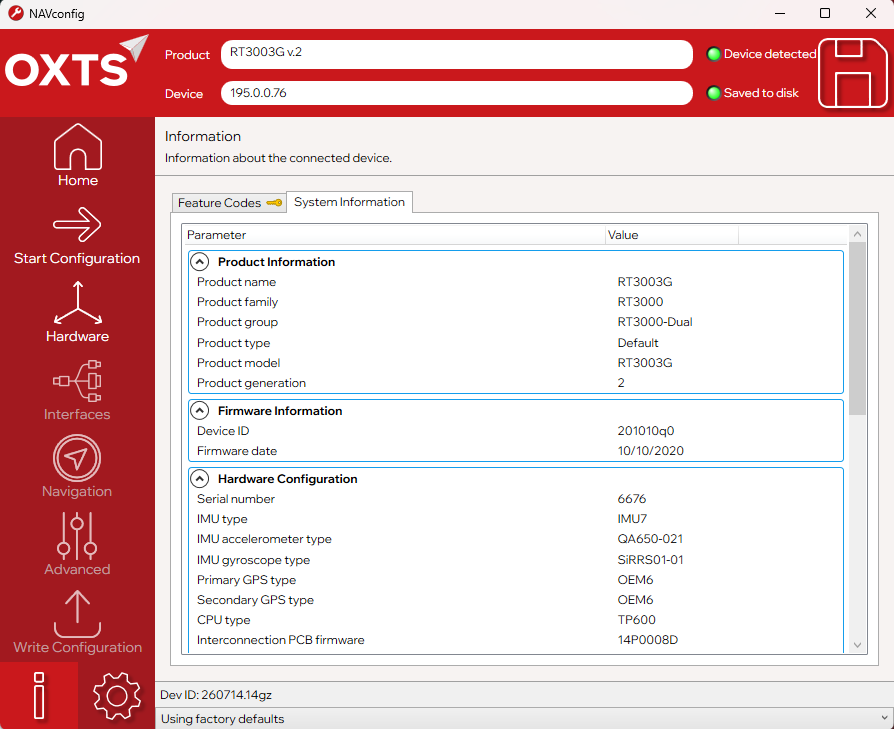The image size is (894, 729).
Task: Select the Product group row
Action: point(515,322)
